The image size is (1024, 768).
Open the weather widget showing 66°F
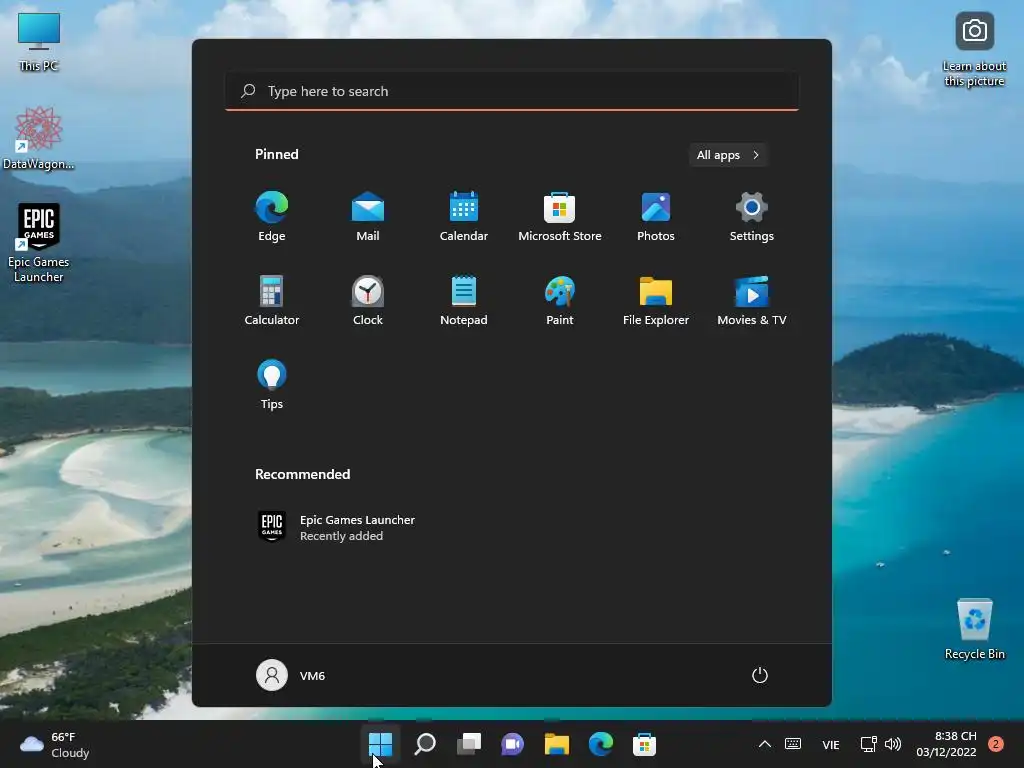pos(55,744)
